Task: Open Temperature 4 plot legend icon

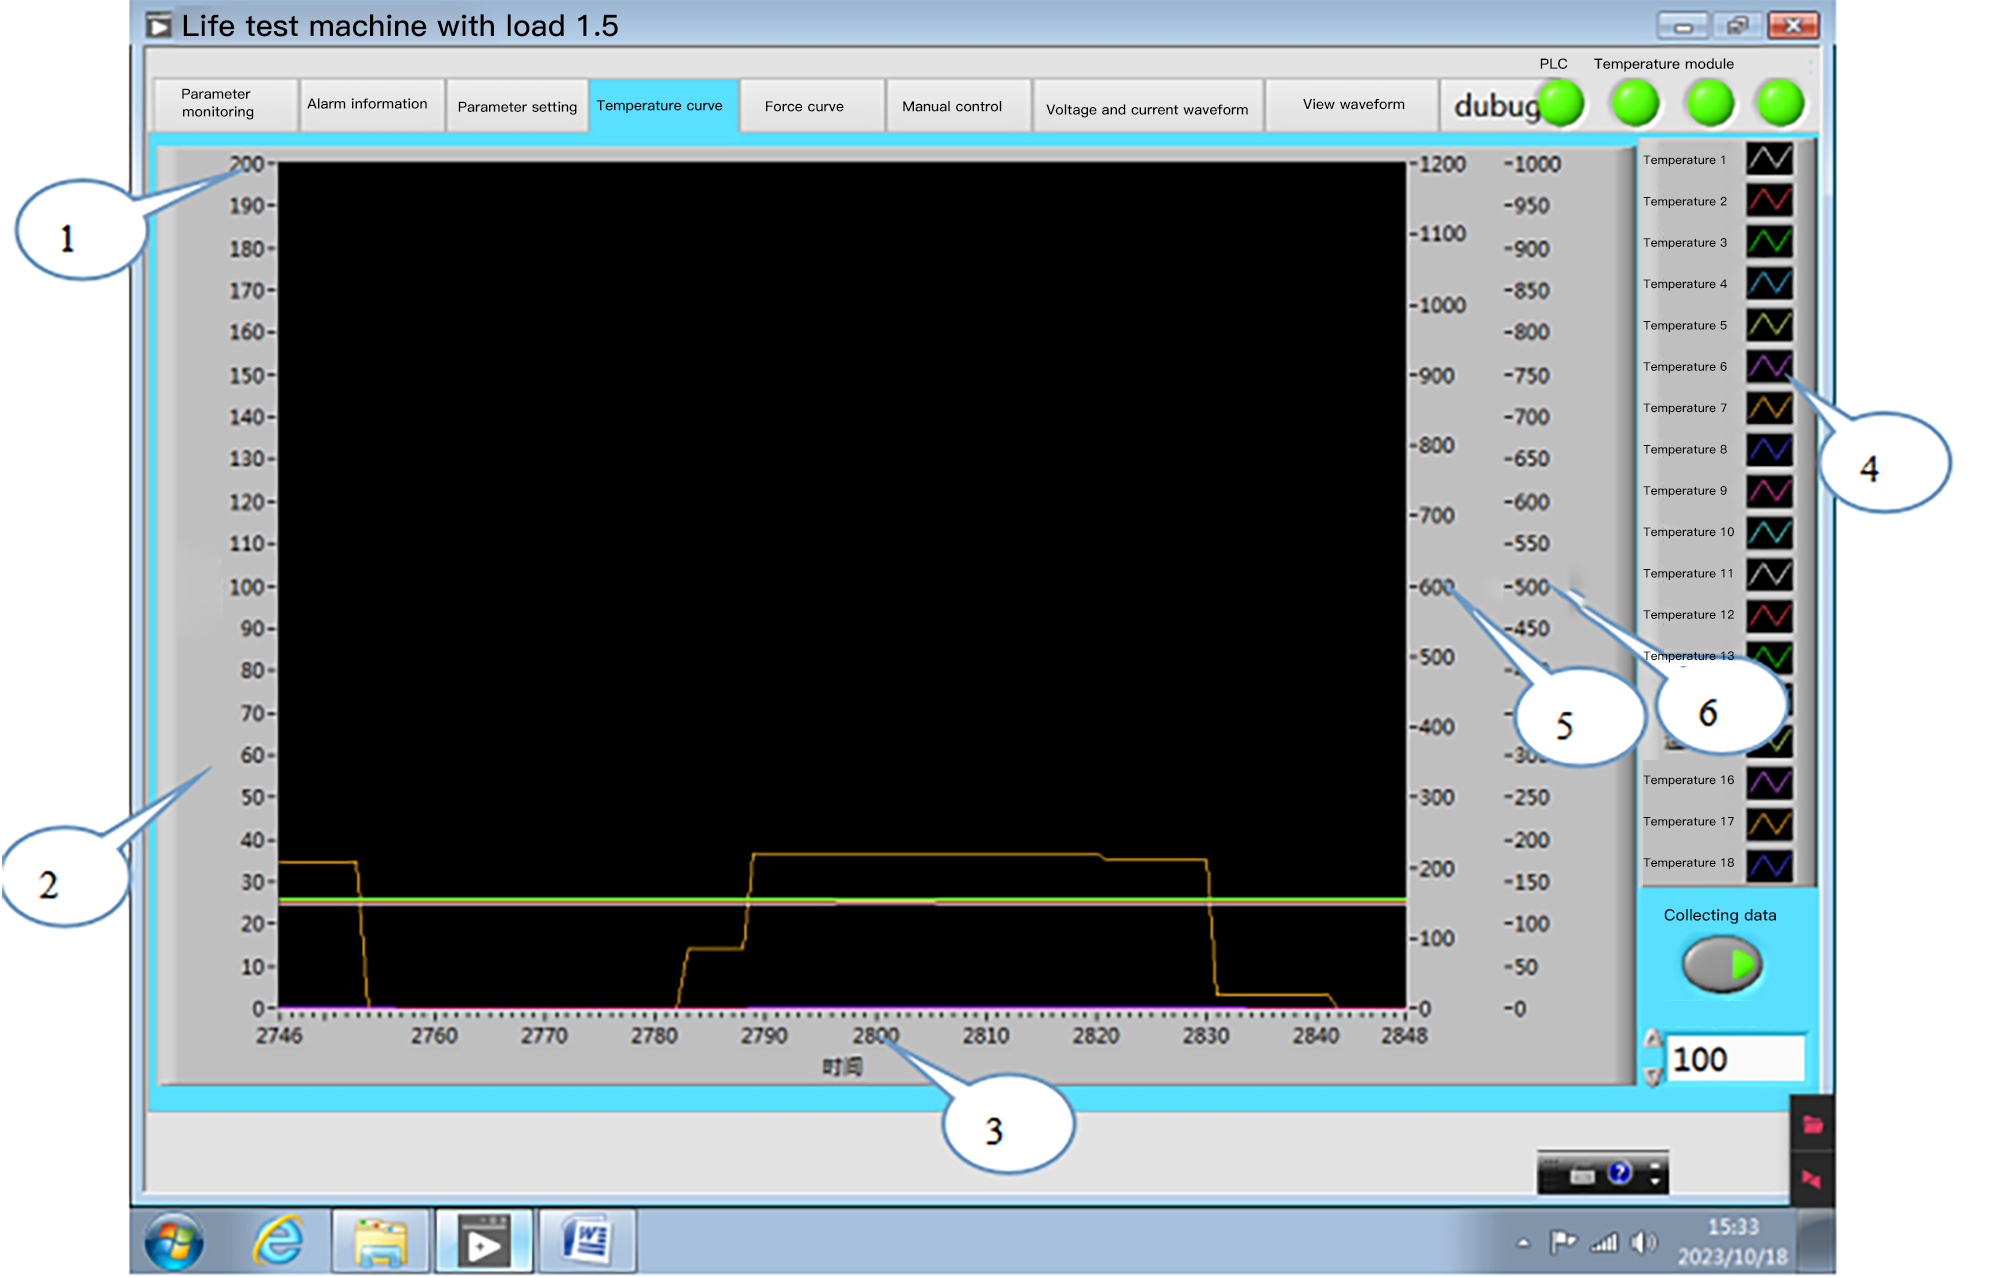Action: coord(1769,283)
